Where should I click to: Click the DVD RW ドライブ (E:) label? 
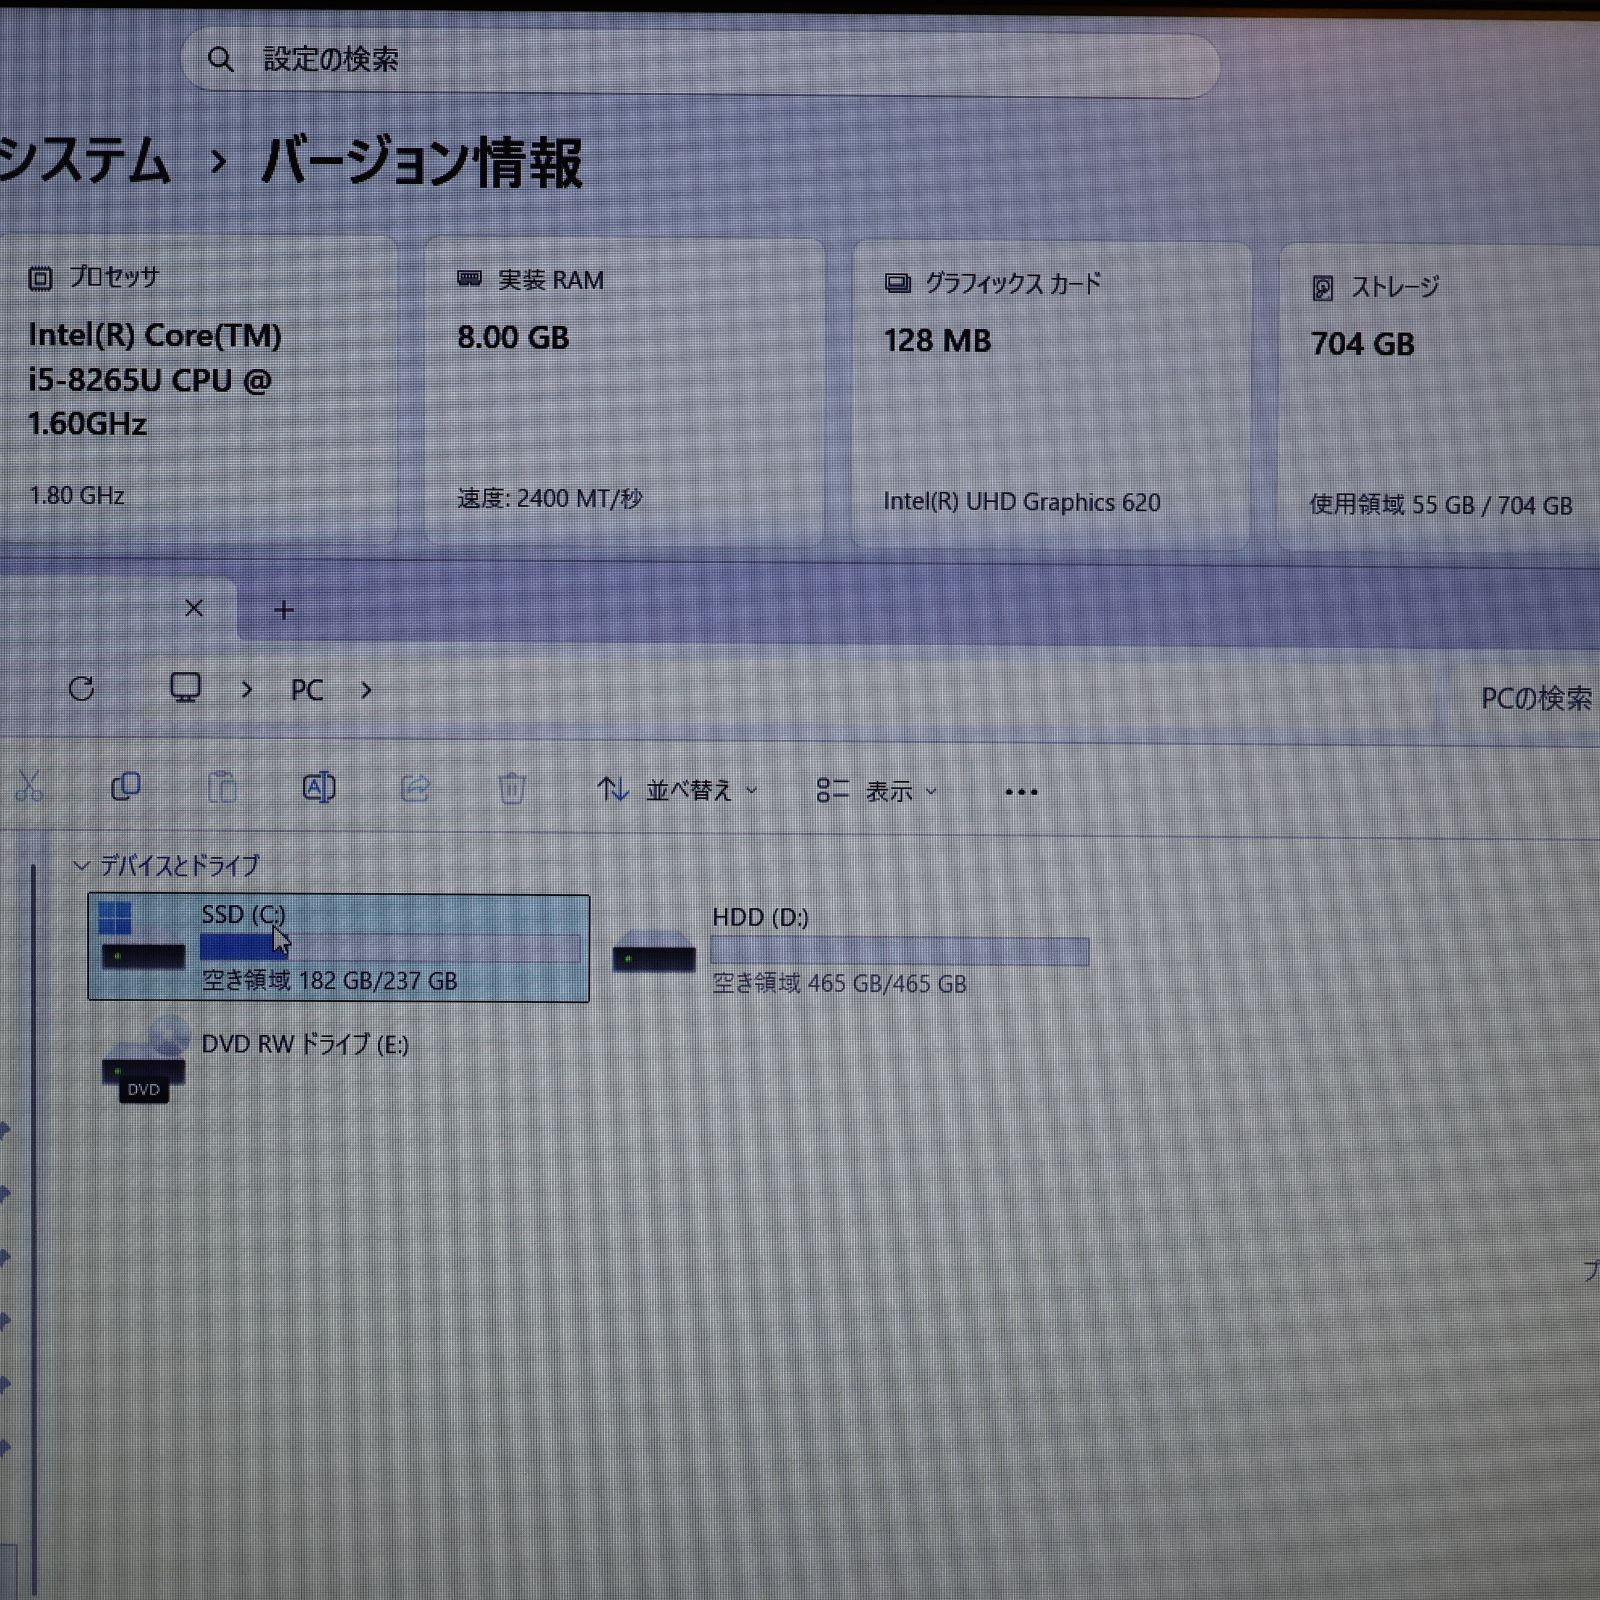point(305,1045)
